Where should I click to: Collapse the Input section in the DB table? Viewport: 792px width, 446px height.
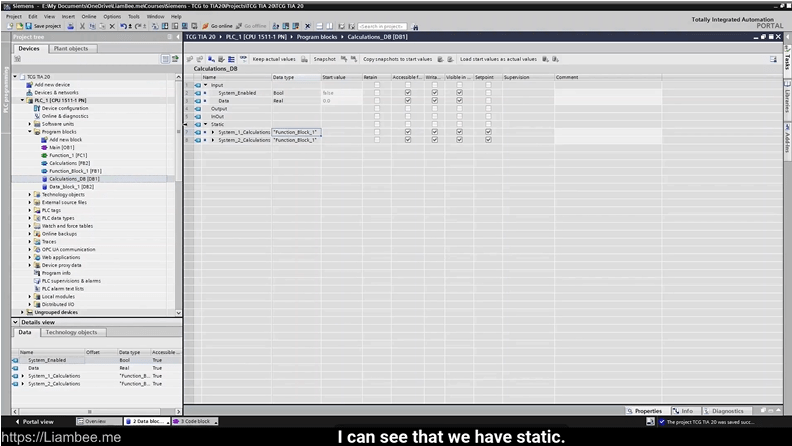[205, 85]
